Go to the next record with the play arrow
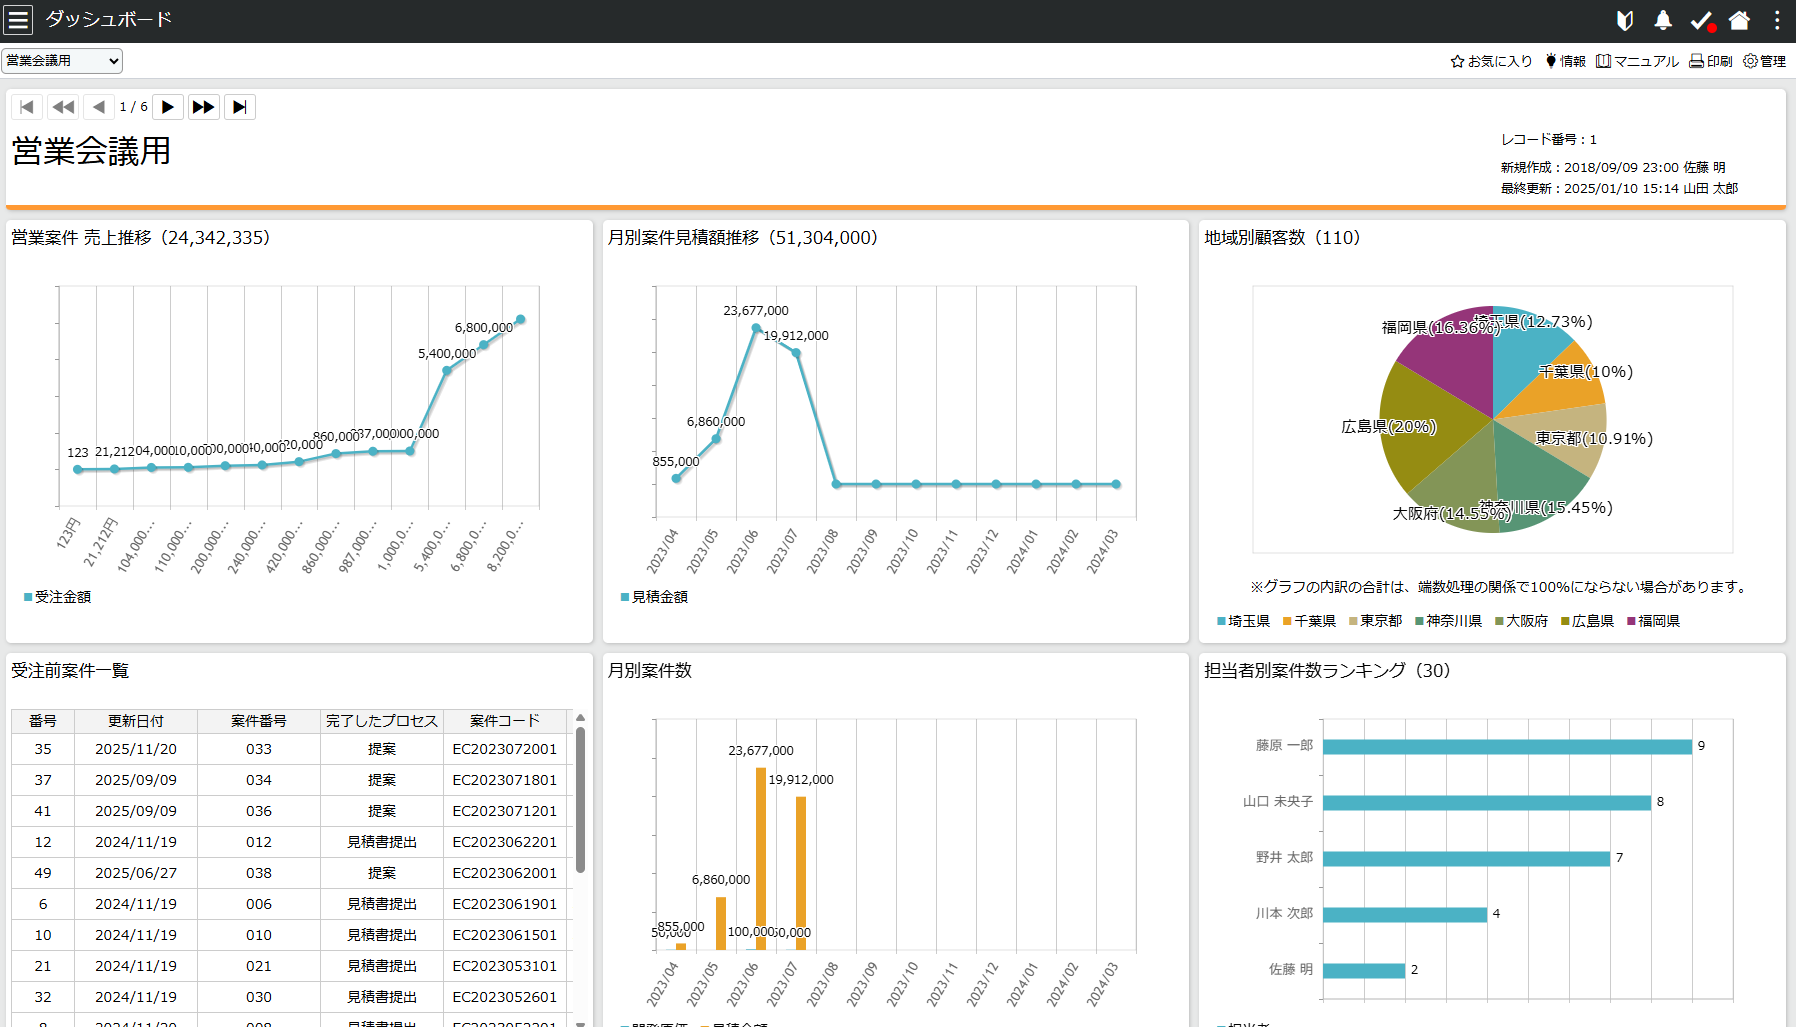The height and width of the screenshot is (1027, 1796). [x=167, y=107]
